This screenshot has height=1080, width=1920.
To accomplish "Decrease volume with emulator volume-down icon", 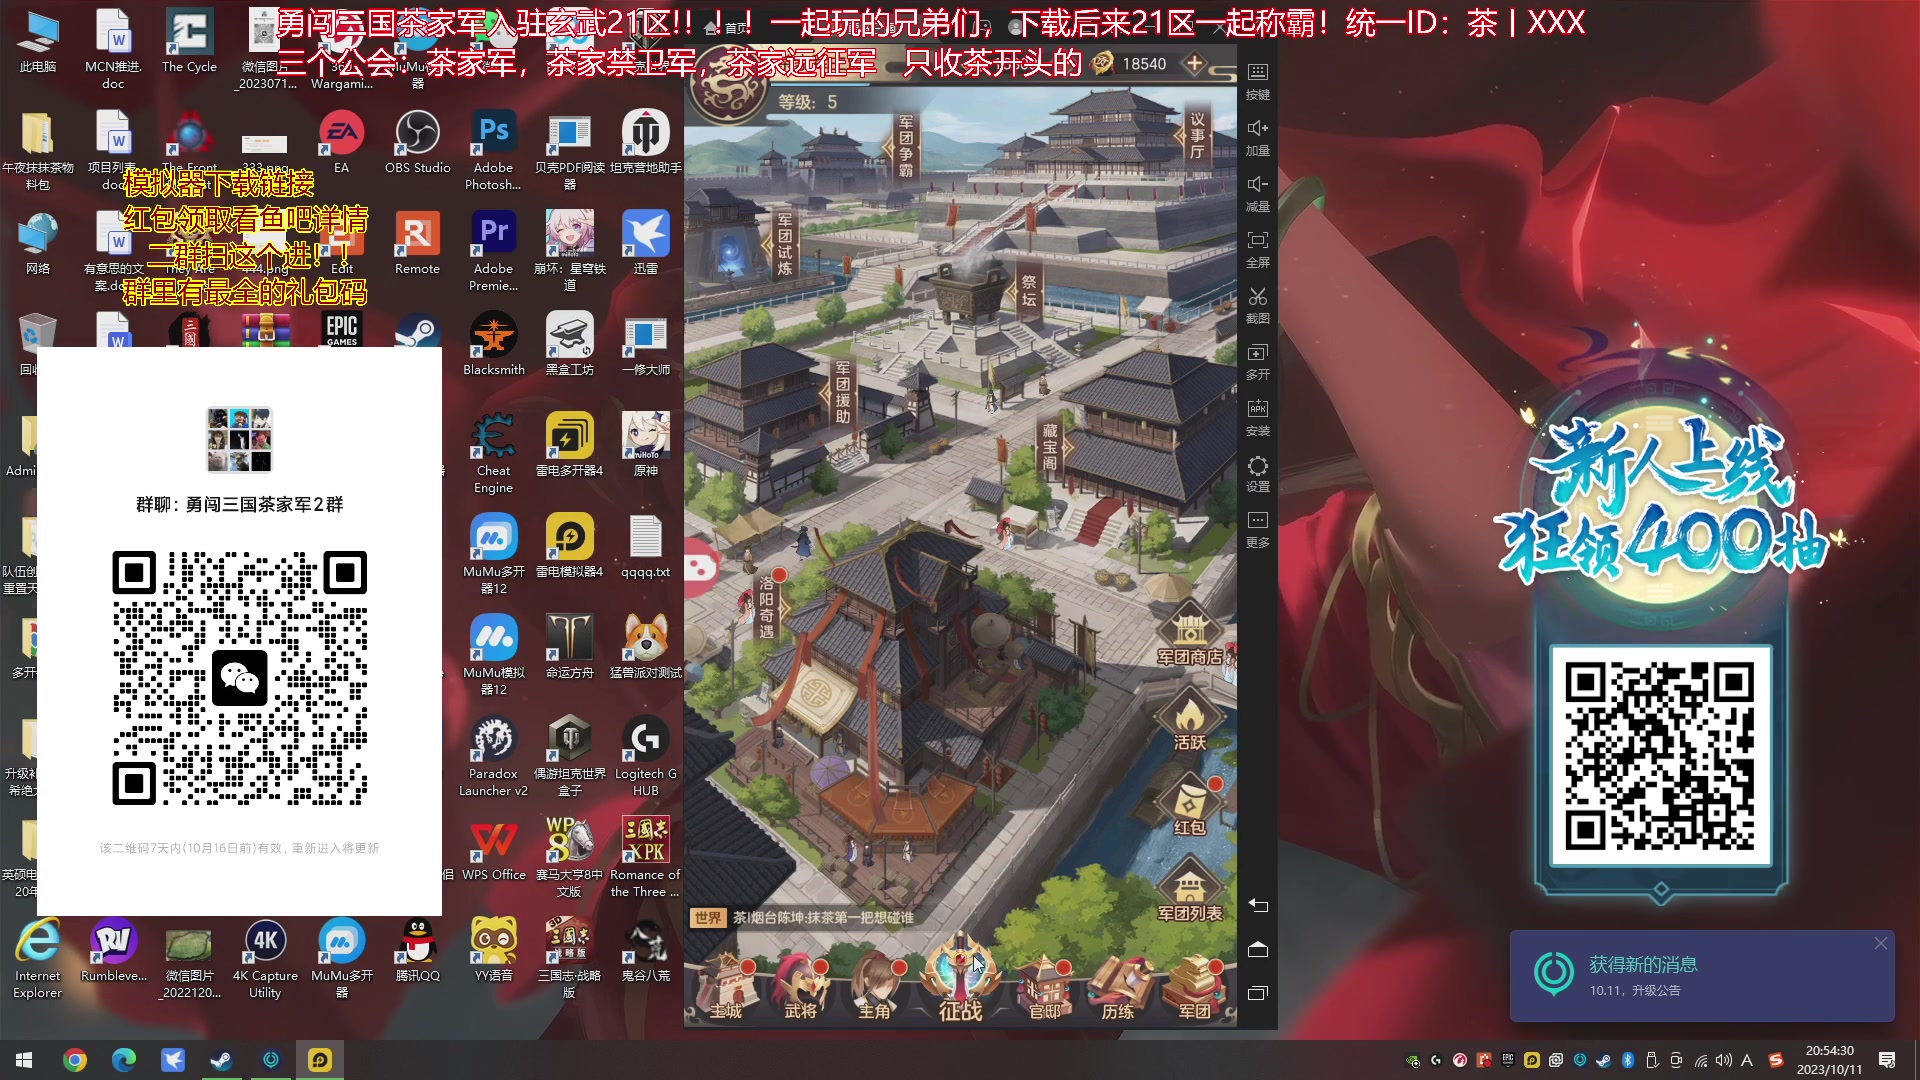I will tap(1257, 185).
